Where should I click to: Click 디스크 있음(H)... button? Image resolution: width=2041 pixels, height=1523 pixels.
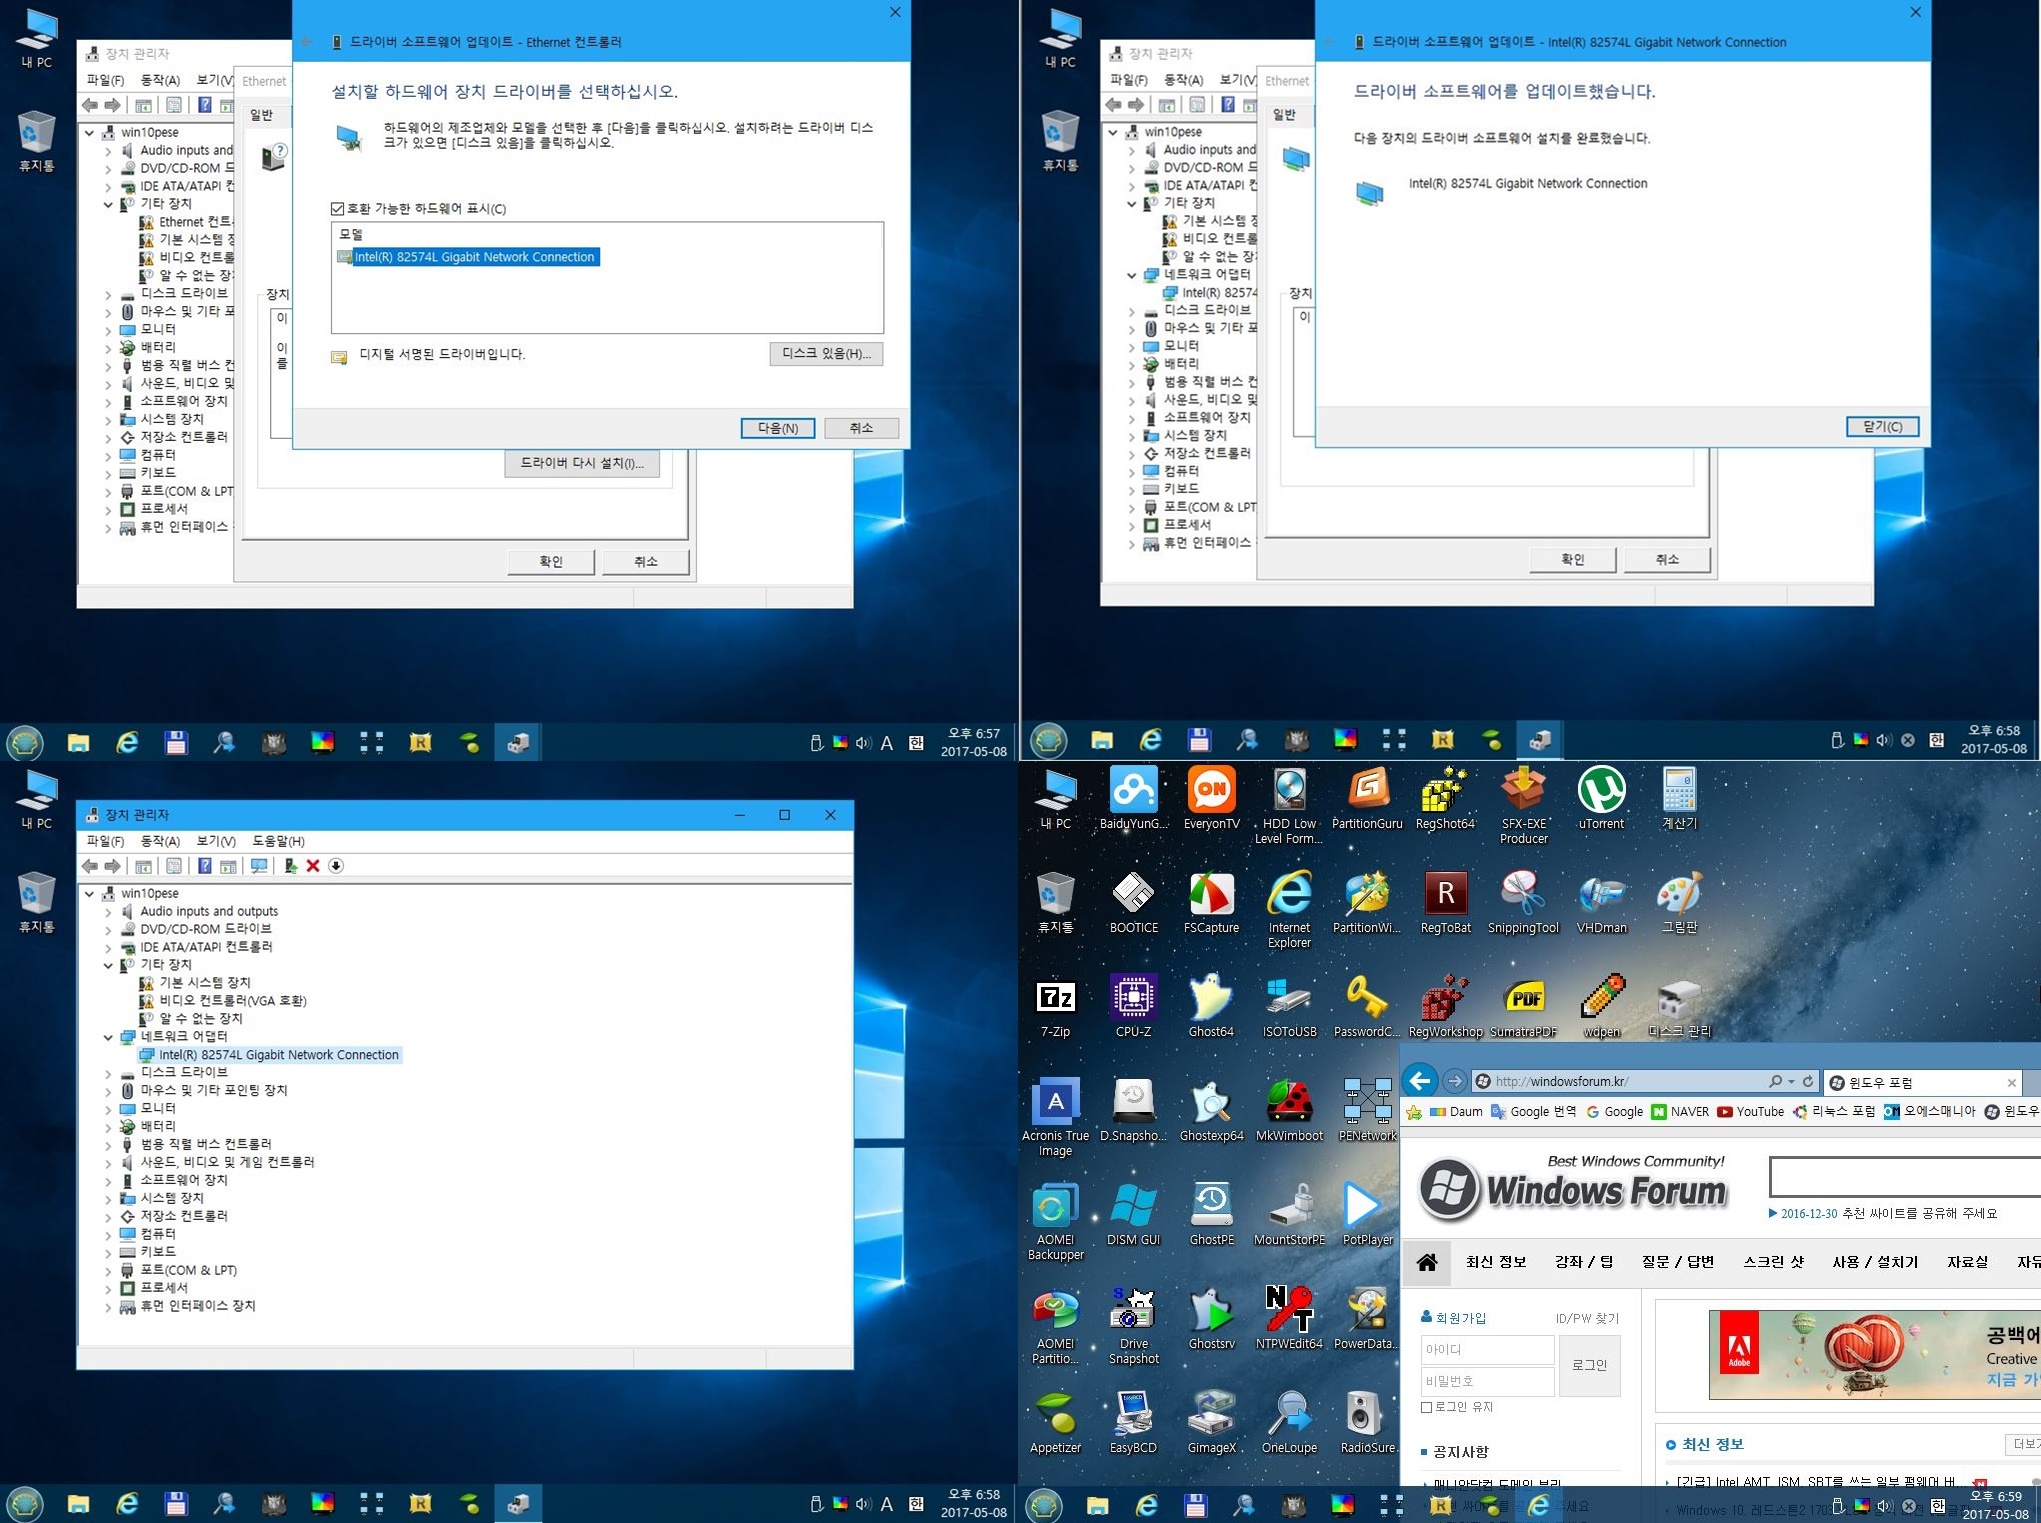coord(826,354)
